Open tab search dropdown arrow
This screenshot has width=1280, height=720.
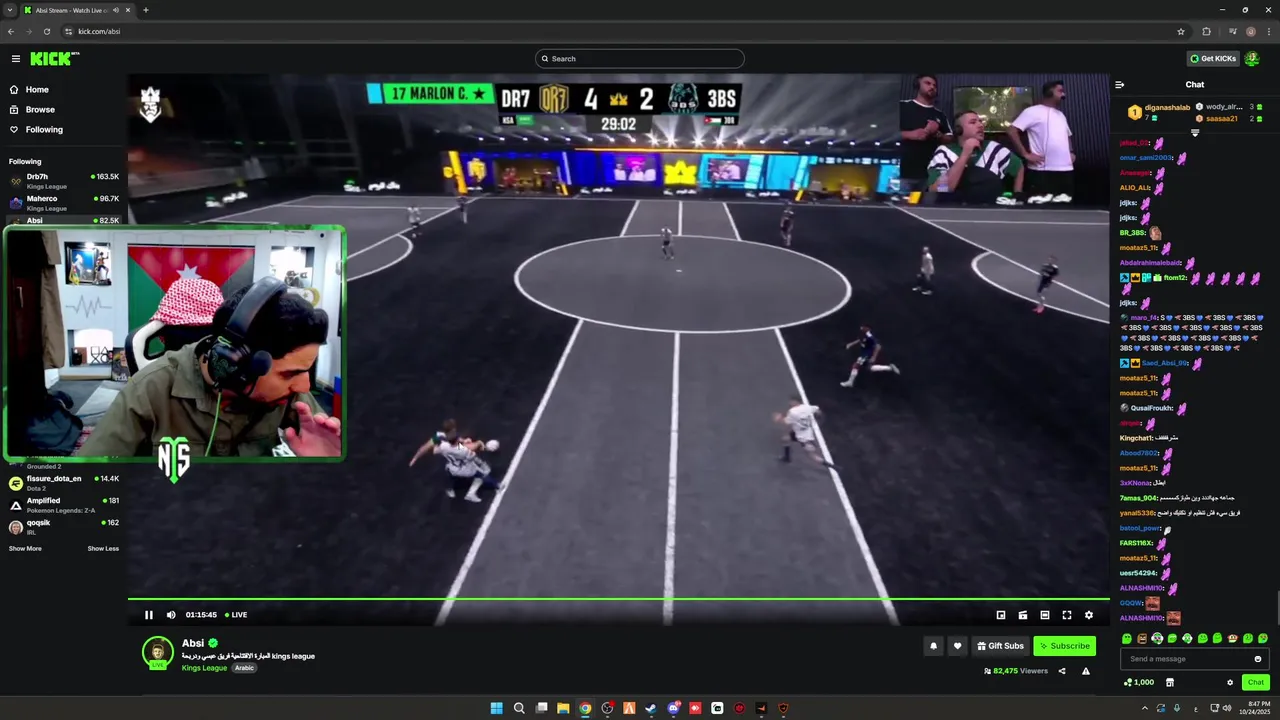coord(10,10)
